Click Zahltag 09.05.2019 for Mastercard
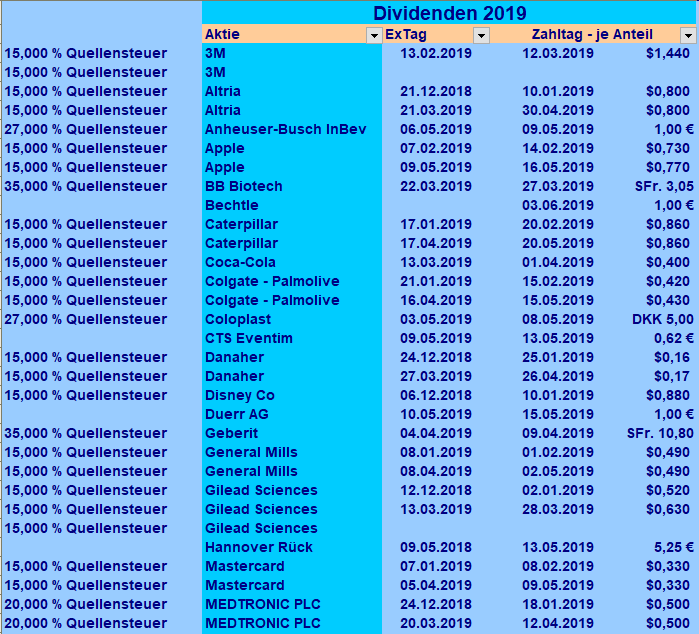The height and width of the screenshot is (634, 699). 558,585
